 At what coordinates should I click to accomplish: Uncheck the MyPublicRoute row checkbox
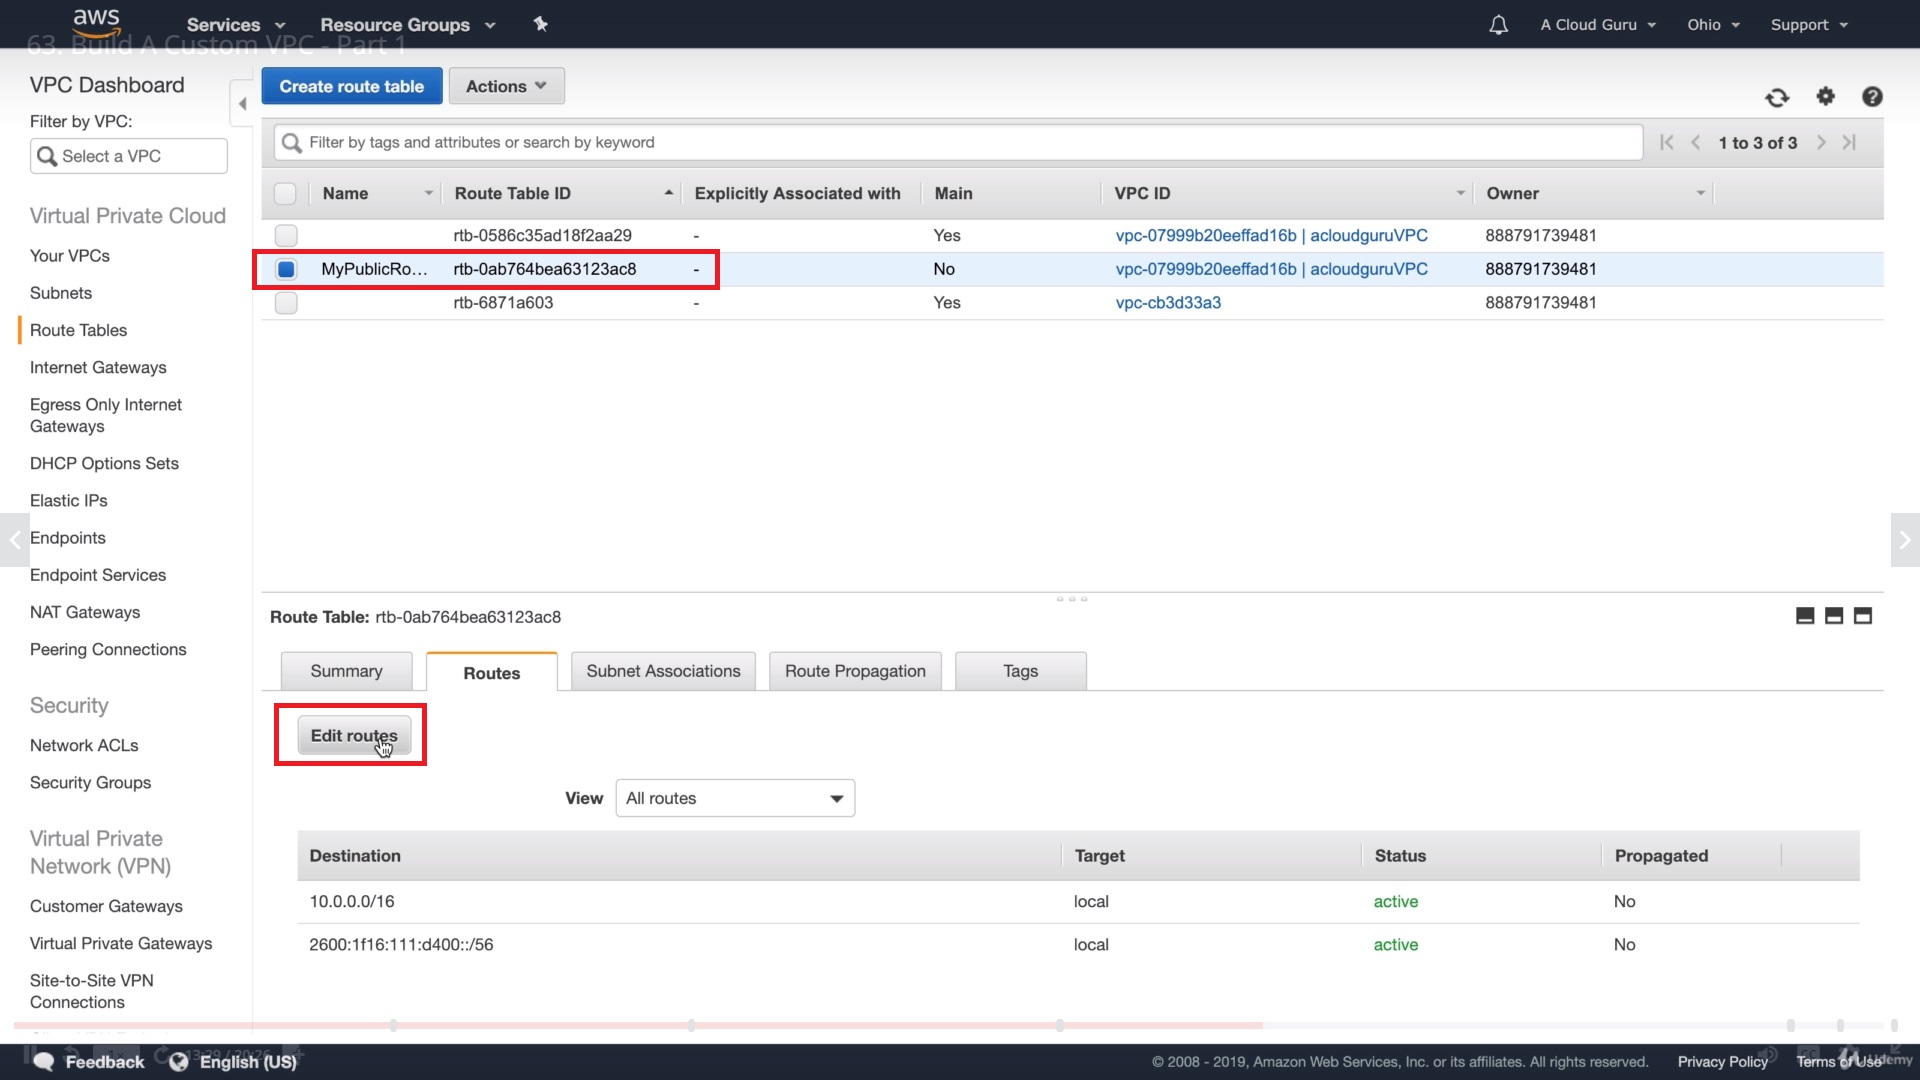(286, 269)
